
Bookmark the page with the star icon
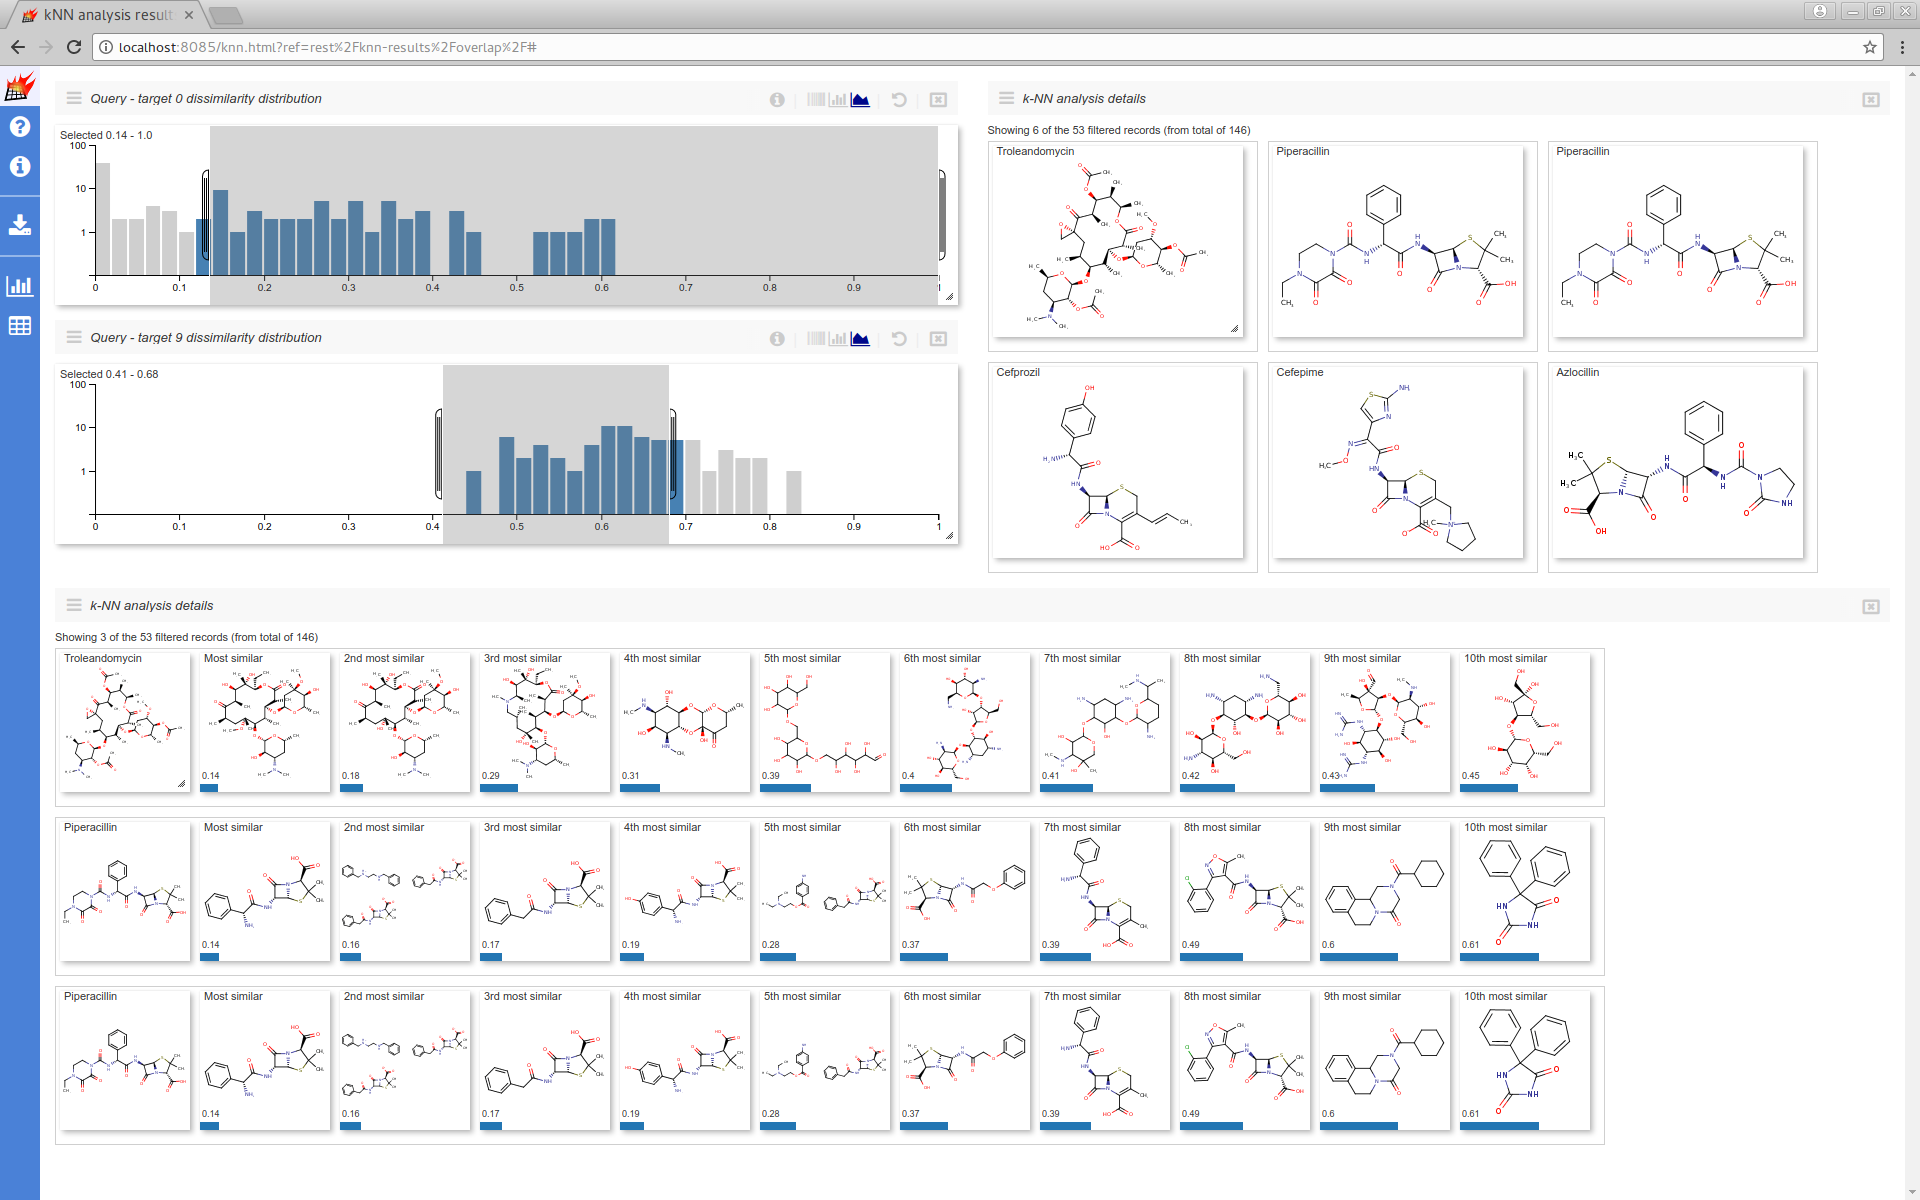coord(1869,46)
